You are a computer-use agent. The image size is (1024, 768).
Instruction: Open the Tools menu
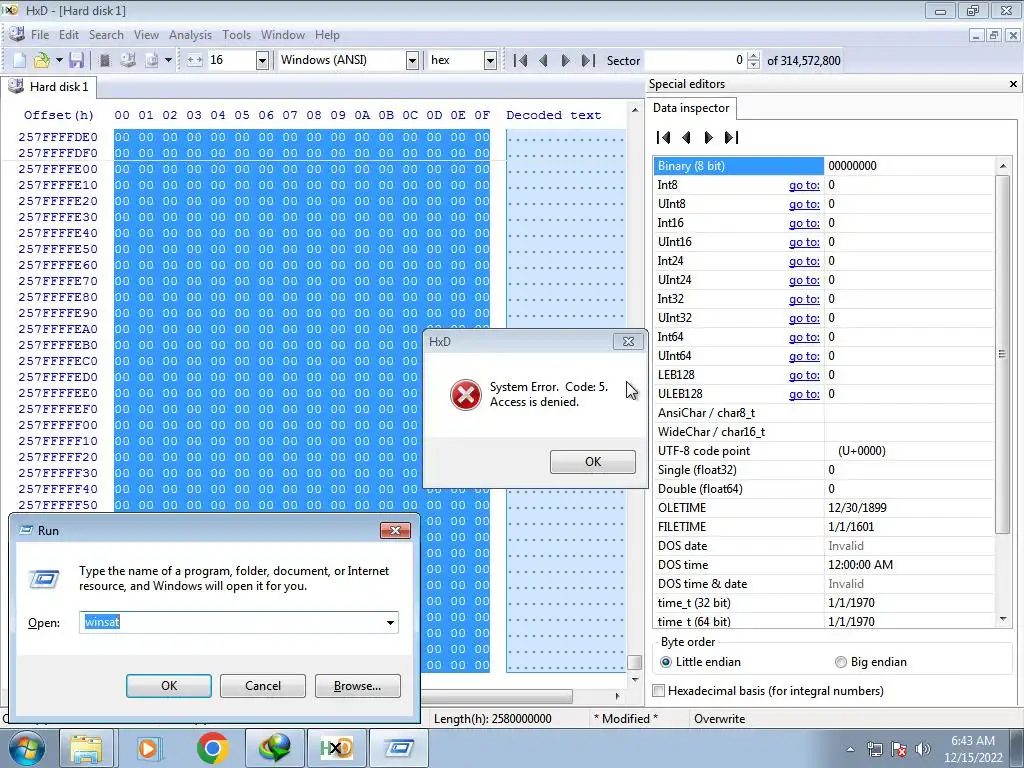(x=236, y=35)
